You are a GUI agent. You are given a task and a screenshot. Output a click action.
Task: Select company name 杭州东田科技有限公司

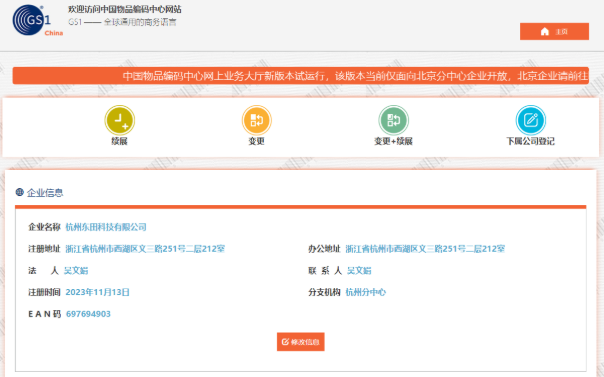[106, 227]
